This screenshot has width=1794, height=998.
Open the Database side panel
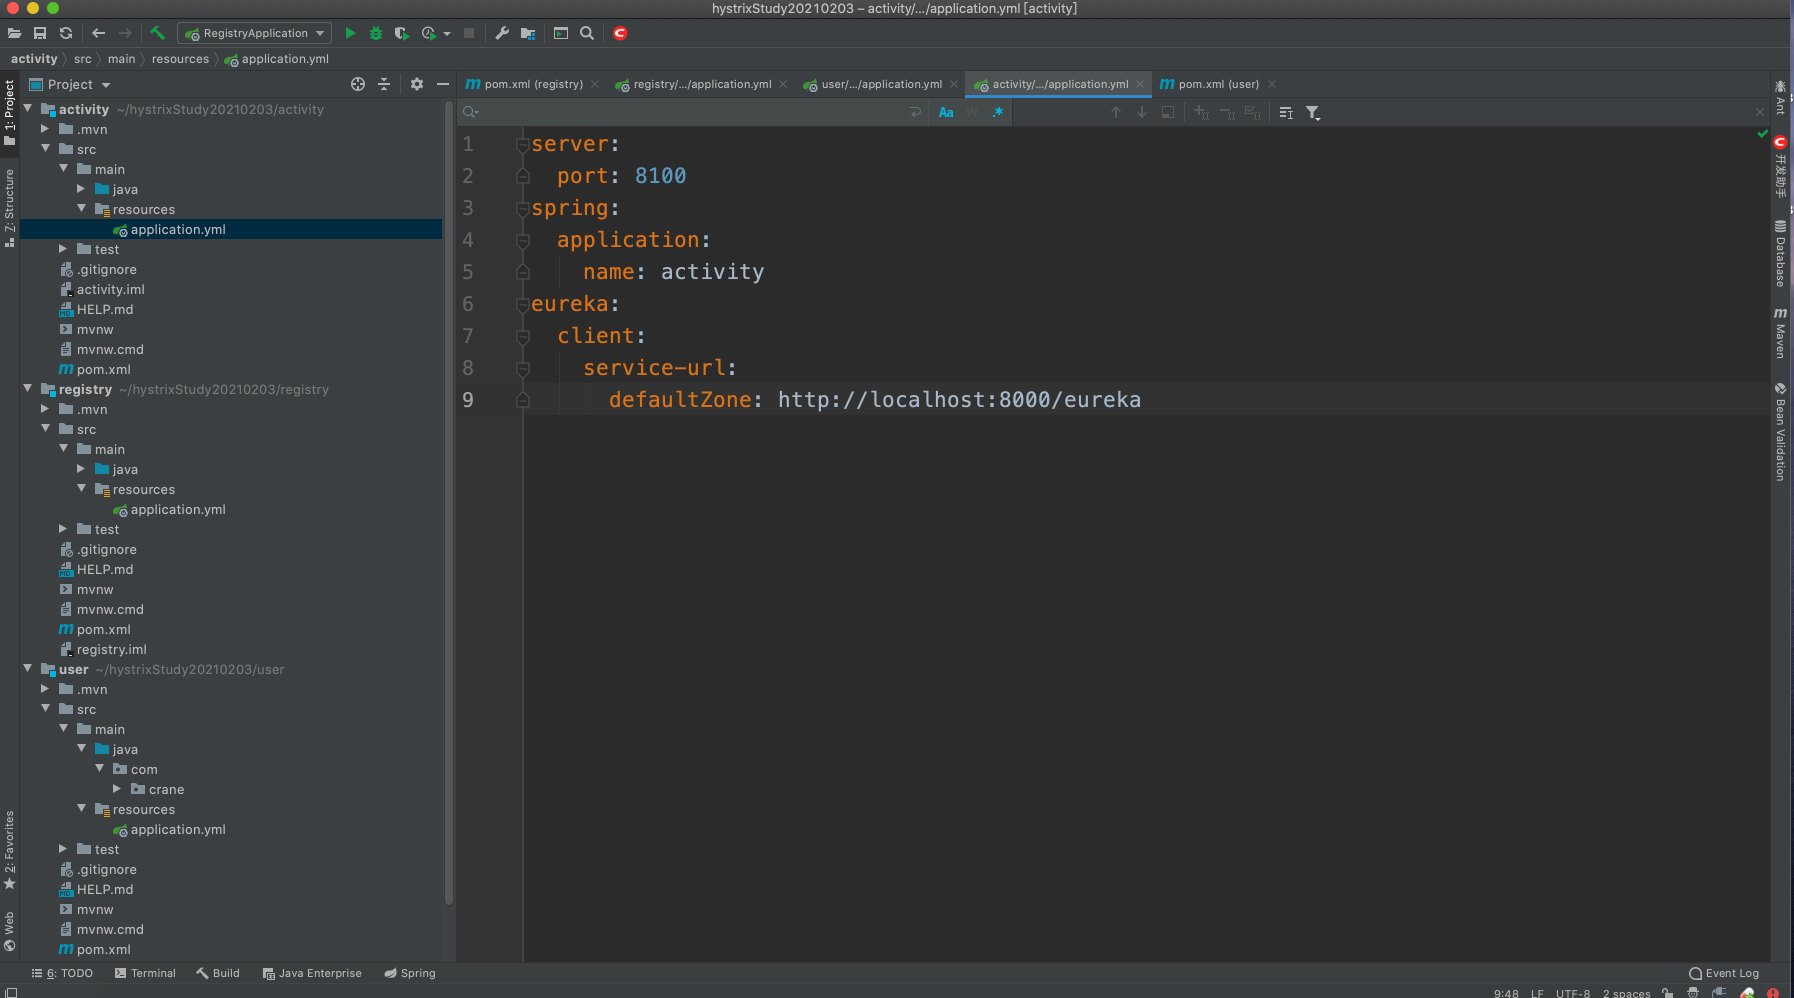click(x=1780, y=254)
